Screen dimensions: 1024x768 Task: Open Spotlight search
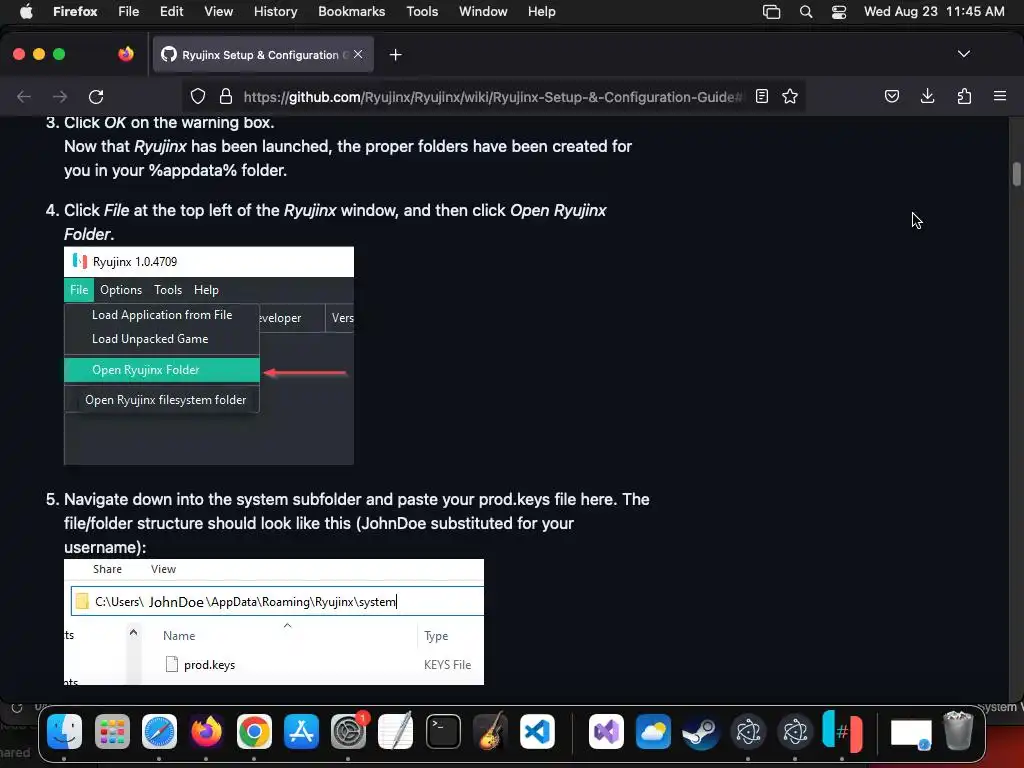806,12
